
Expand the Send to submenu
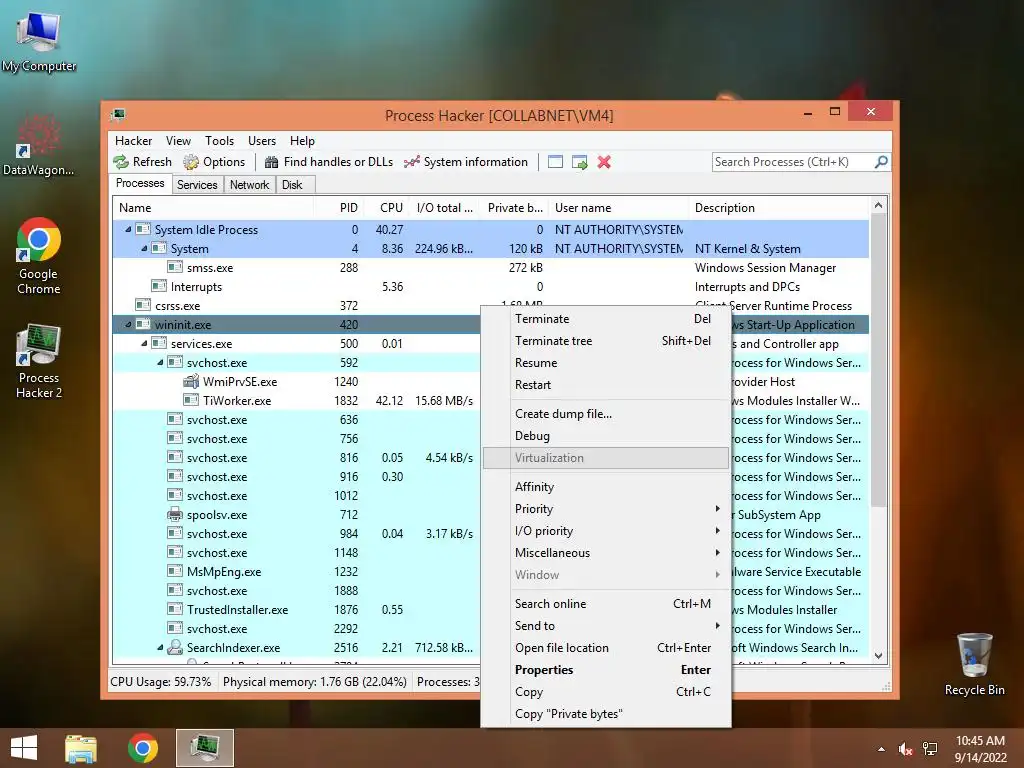click(x=605, y=626)
